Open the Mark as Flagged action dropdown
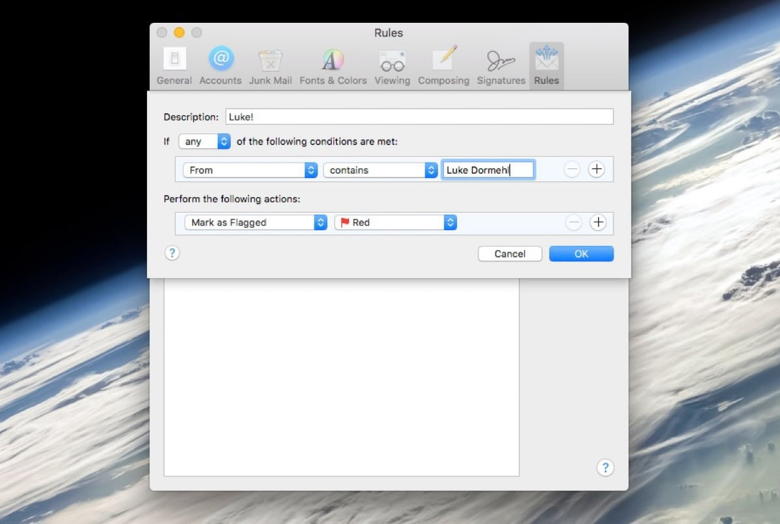Screen dimensions: 780x524 click(256, 223)
